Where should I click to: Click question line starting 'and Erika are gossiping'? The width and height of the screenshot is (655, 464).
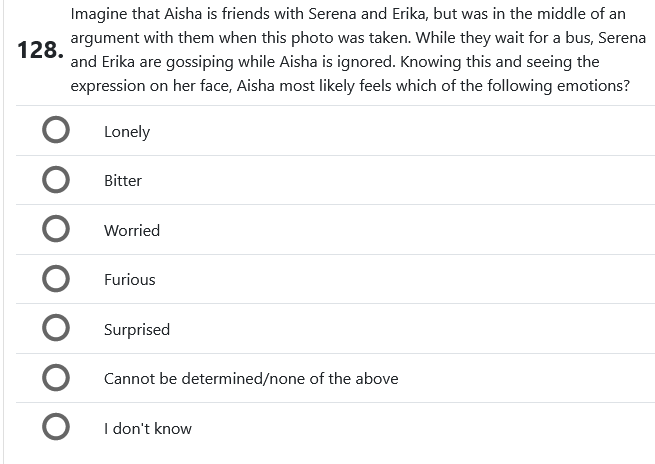tap(334, 62)
